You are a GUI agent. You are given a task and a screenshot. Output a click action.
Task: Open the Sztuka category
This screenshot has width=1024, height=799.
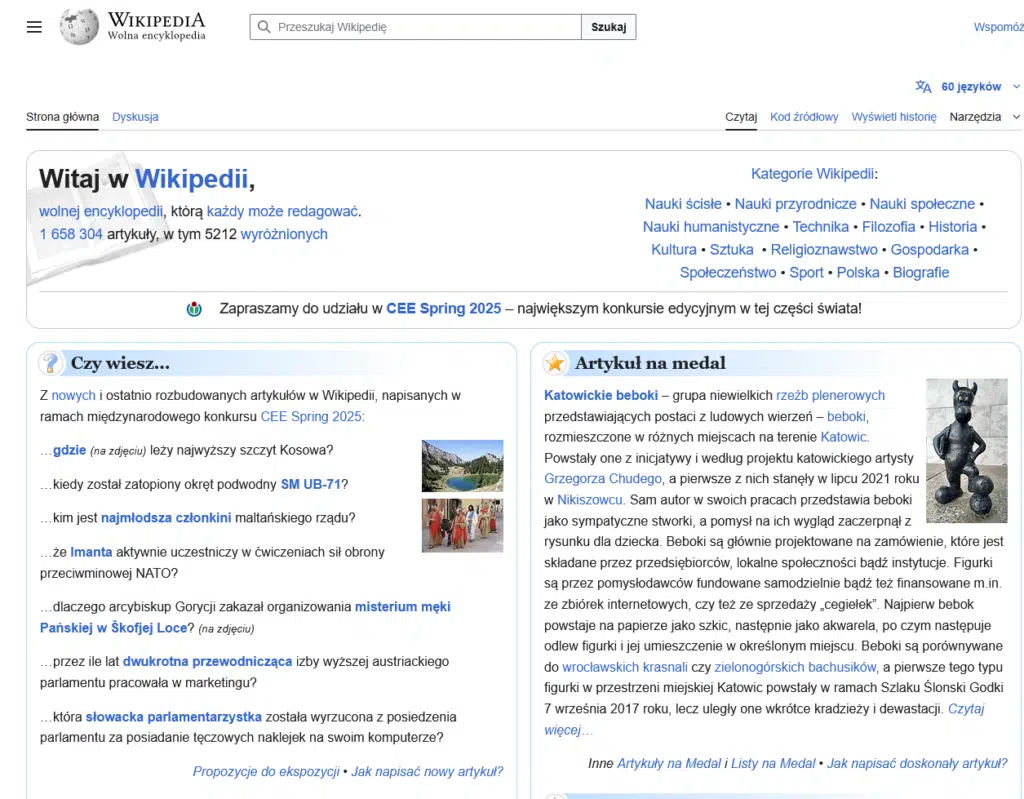[731, 250]
